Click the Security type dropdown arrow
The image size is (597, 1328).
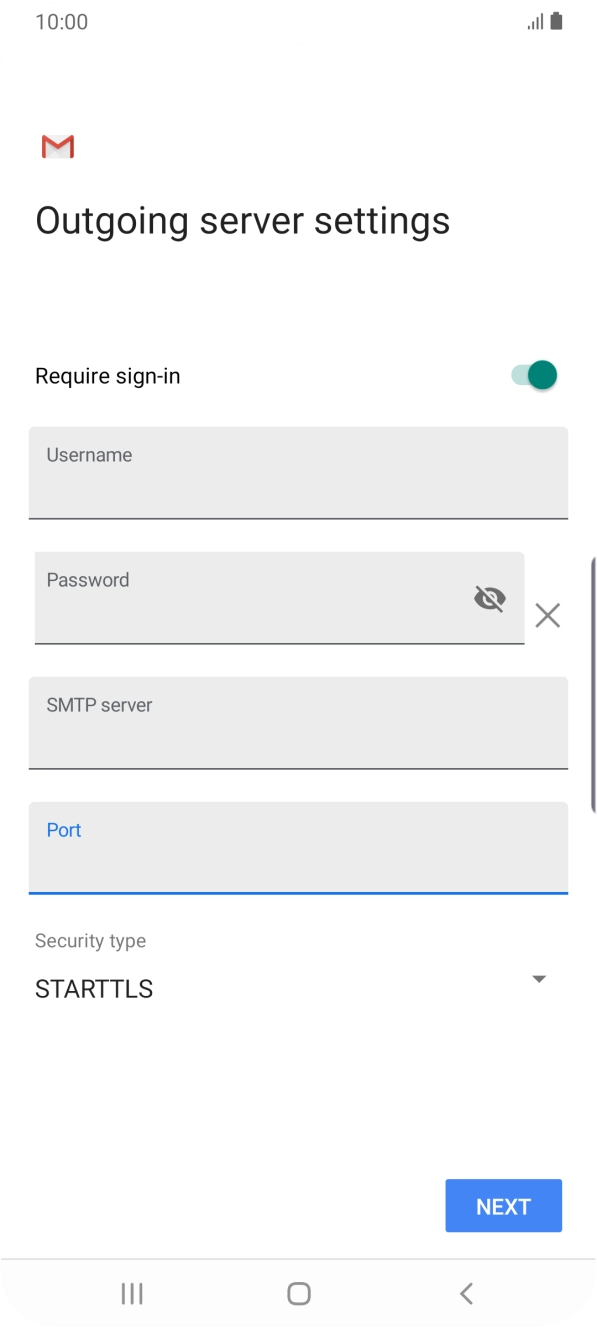[x=538, y=979]
